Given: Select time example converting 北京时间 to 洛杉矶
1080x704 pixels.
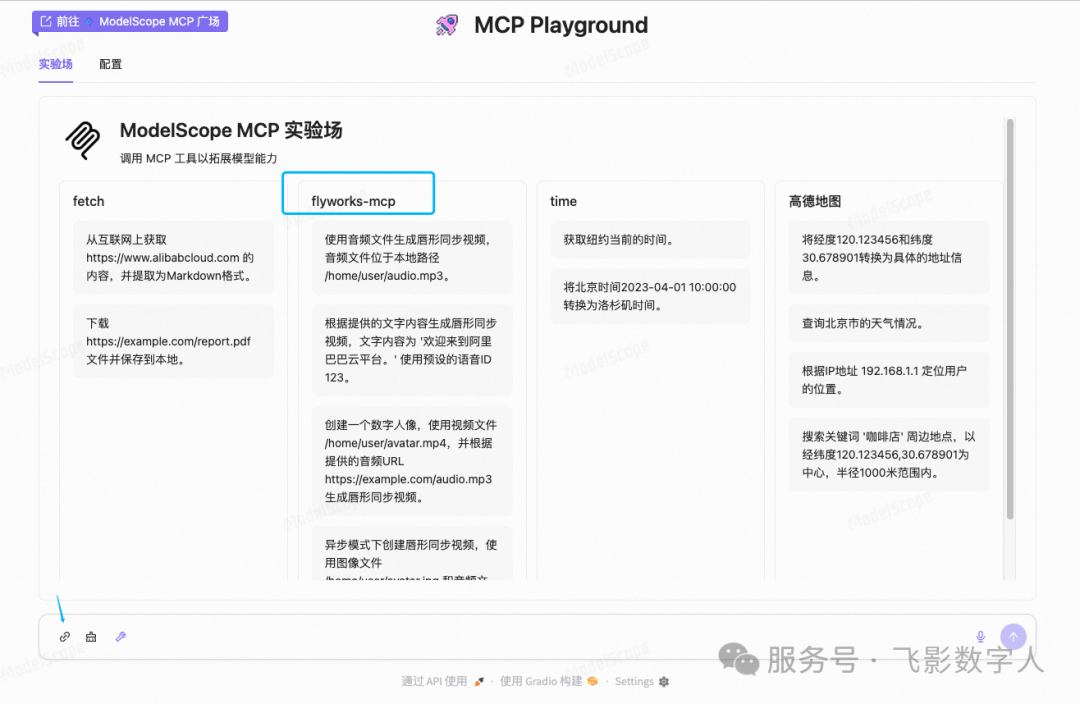Looking at the screenshot, I should click(x=650, y=296).
